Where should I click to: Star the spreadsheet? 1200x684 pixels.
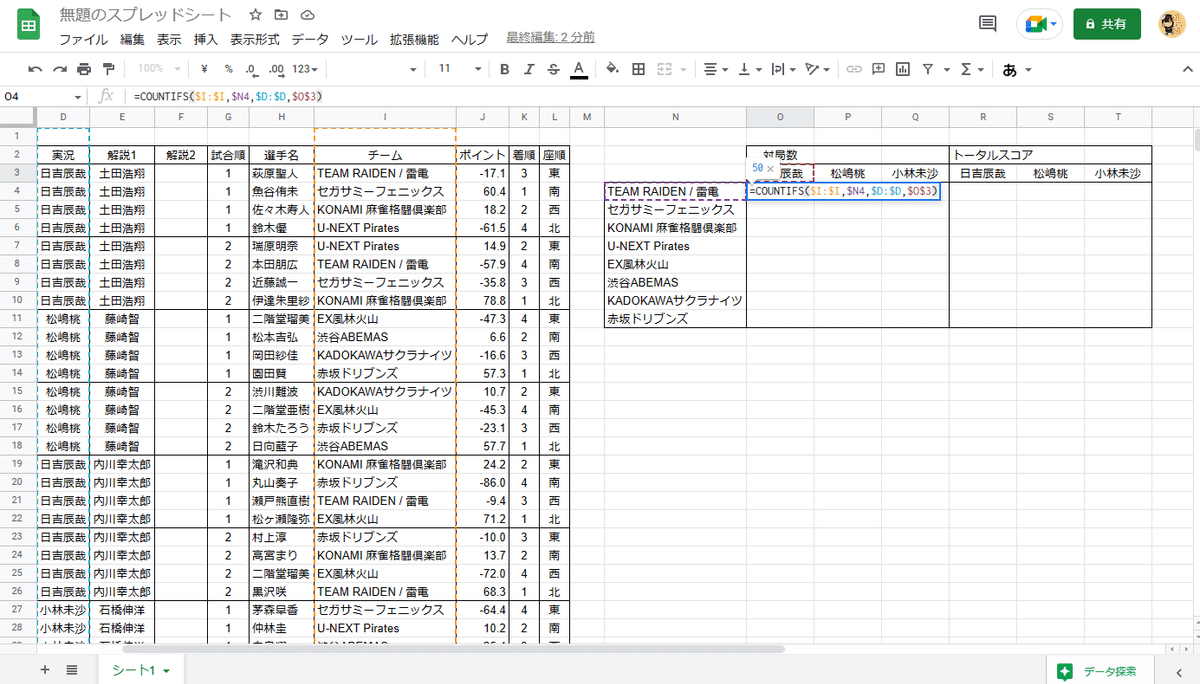[256, 16]
